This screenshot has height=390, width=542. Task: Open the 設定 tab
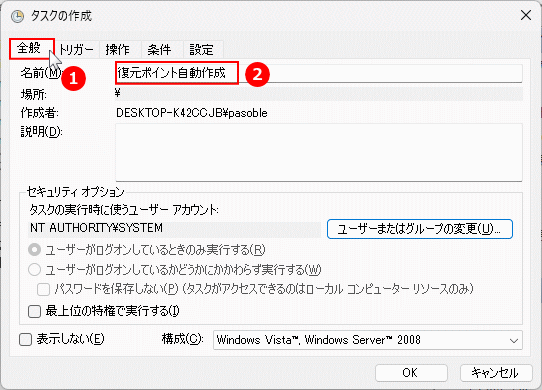coord(203,50)
